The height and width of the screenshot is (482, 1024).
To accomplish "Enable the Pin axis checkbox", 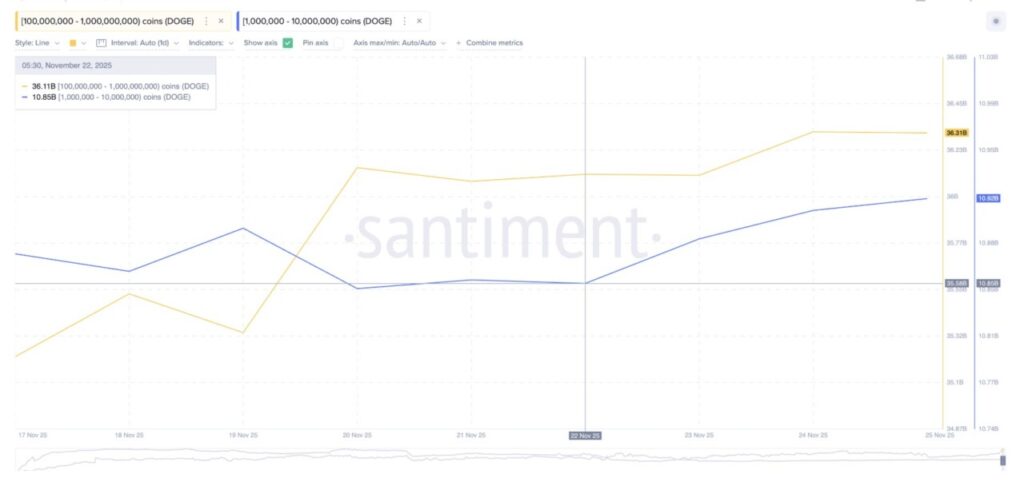I will [x=337, y=43].
